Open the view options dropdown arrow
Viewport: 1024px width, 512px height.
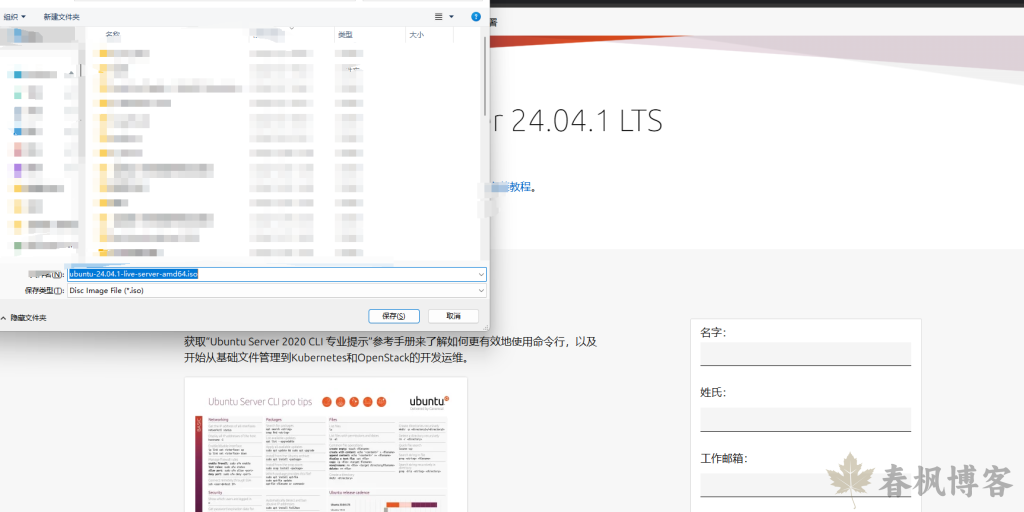pos(451,16)
